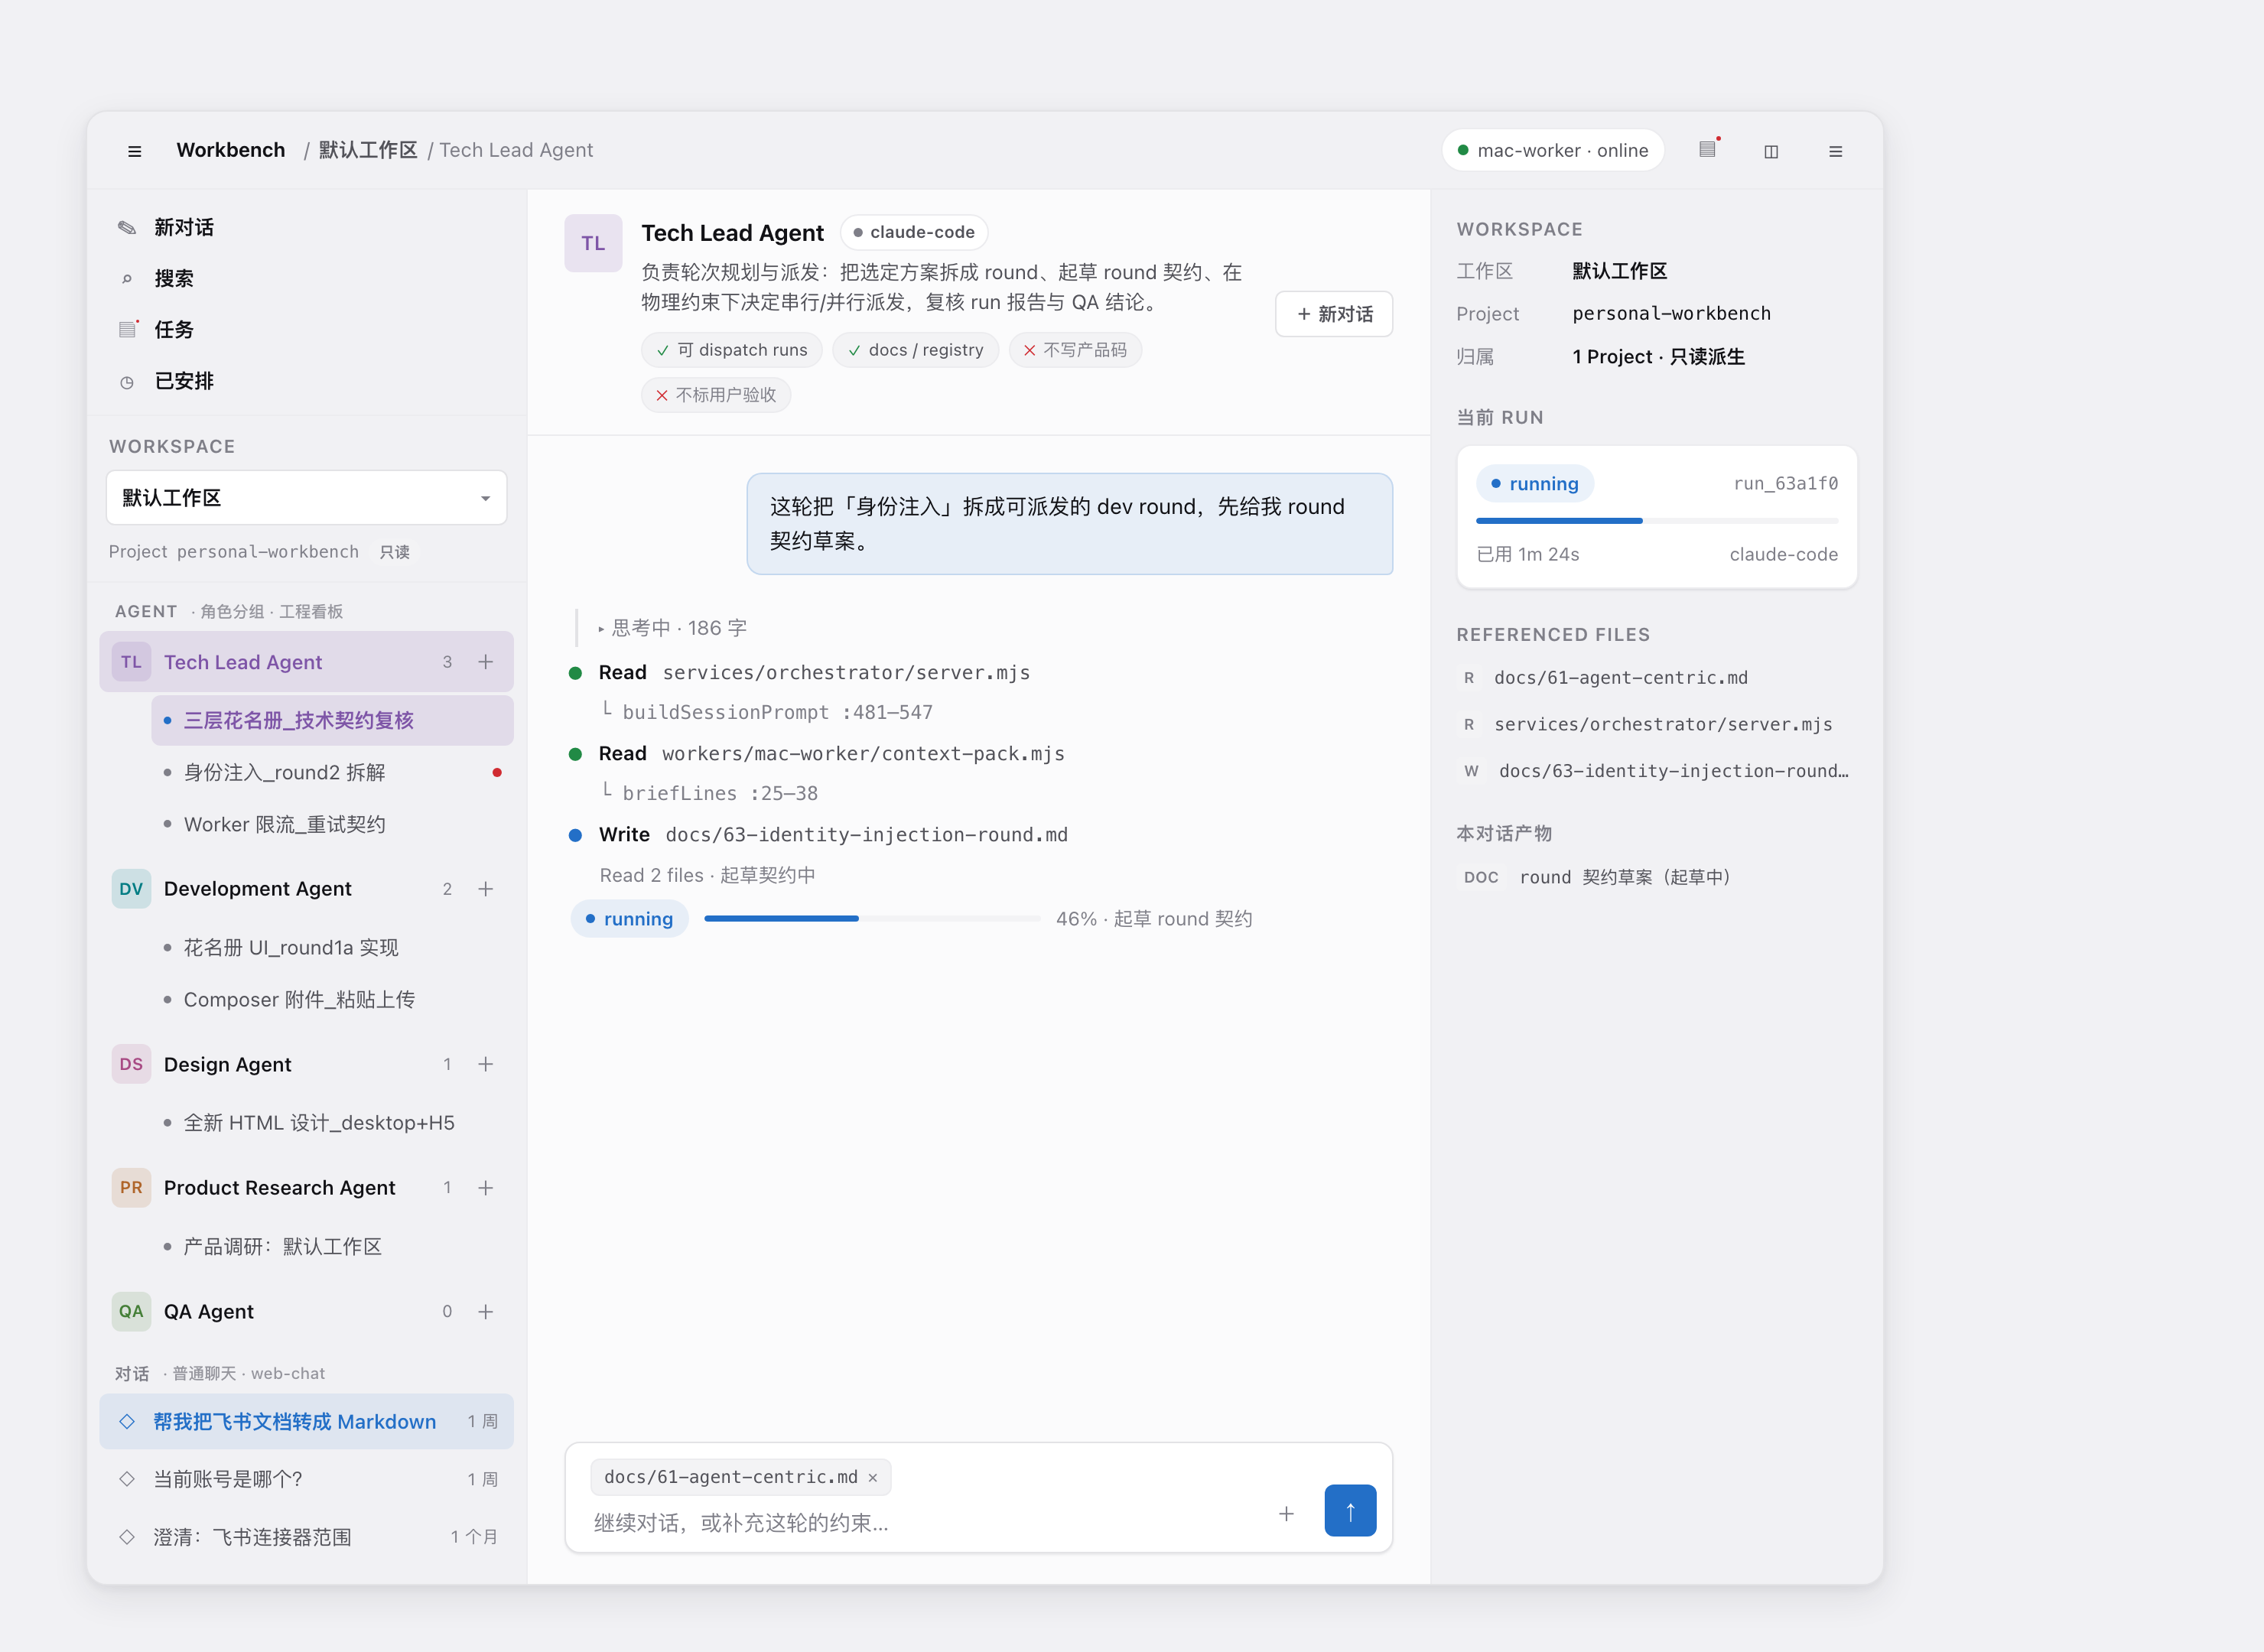This screenshot has width=2264, height=1652.
Task: Open 花名册 UI_round1a 实现 conversation
Action: [x=332, y=947]
